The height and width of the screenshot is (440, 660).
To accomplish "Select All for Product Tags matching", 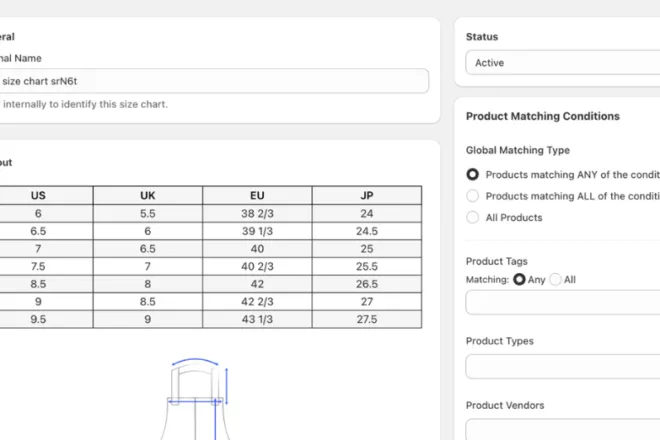I will pyautogui.click(x=556, y=280).
